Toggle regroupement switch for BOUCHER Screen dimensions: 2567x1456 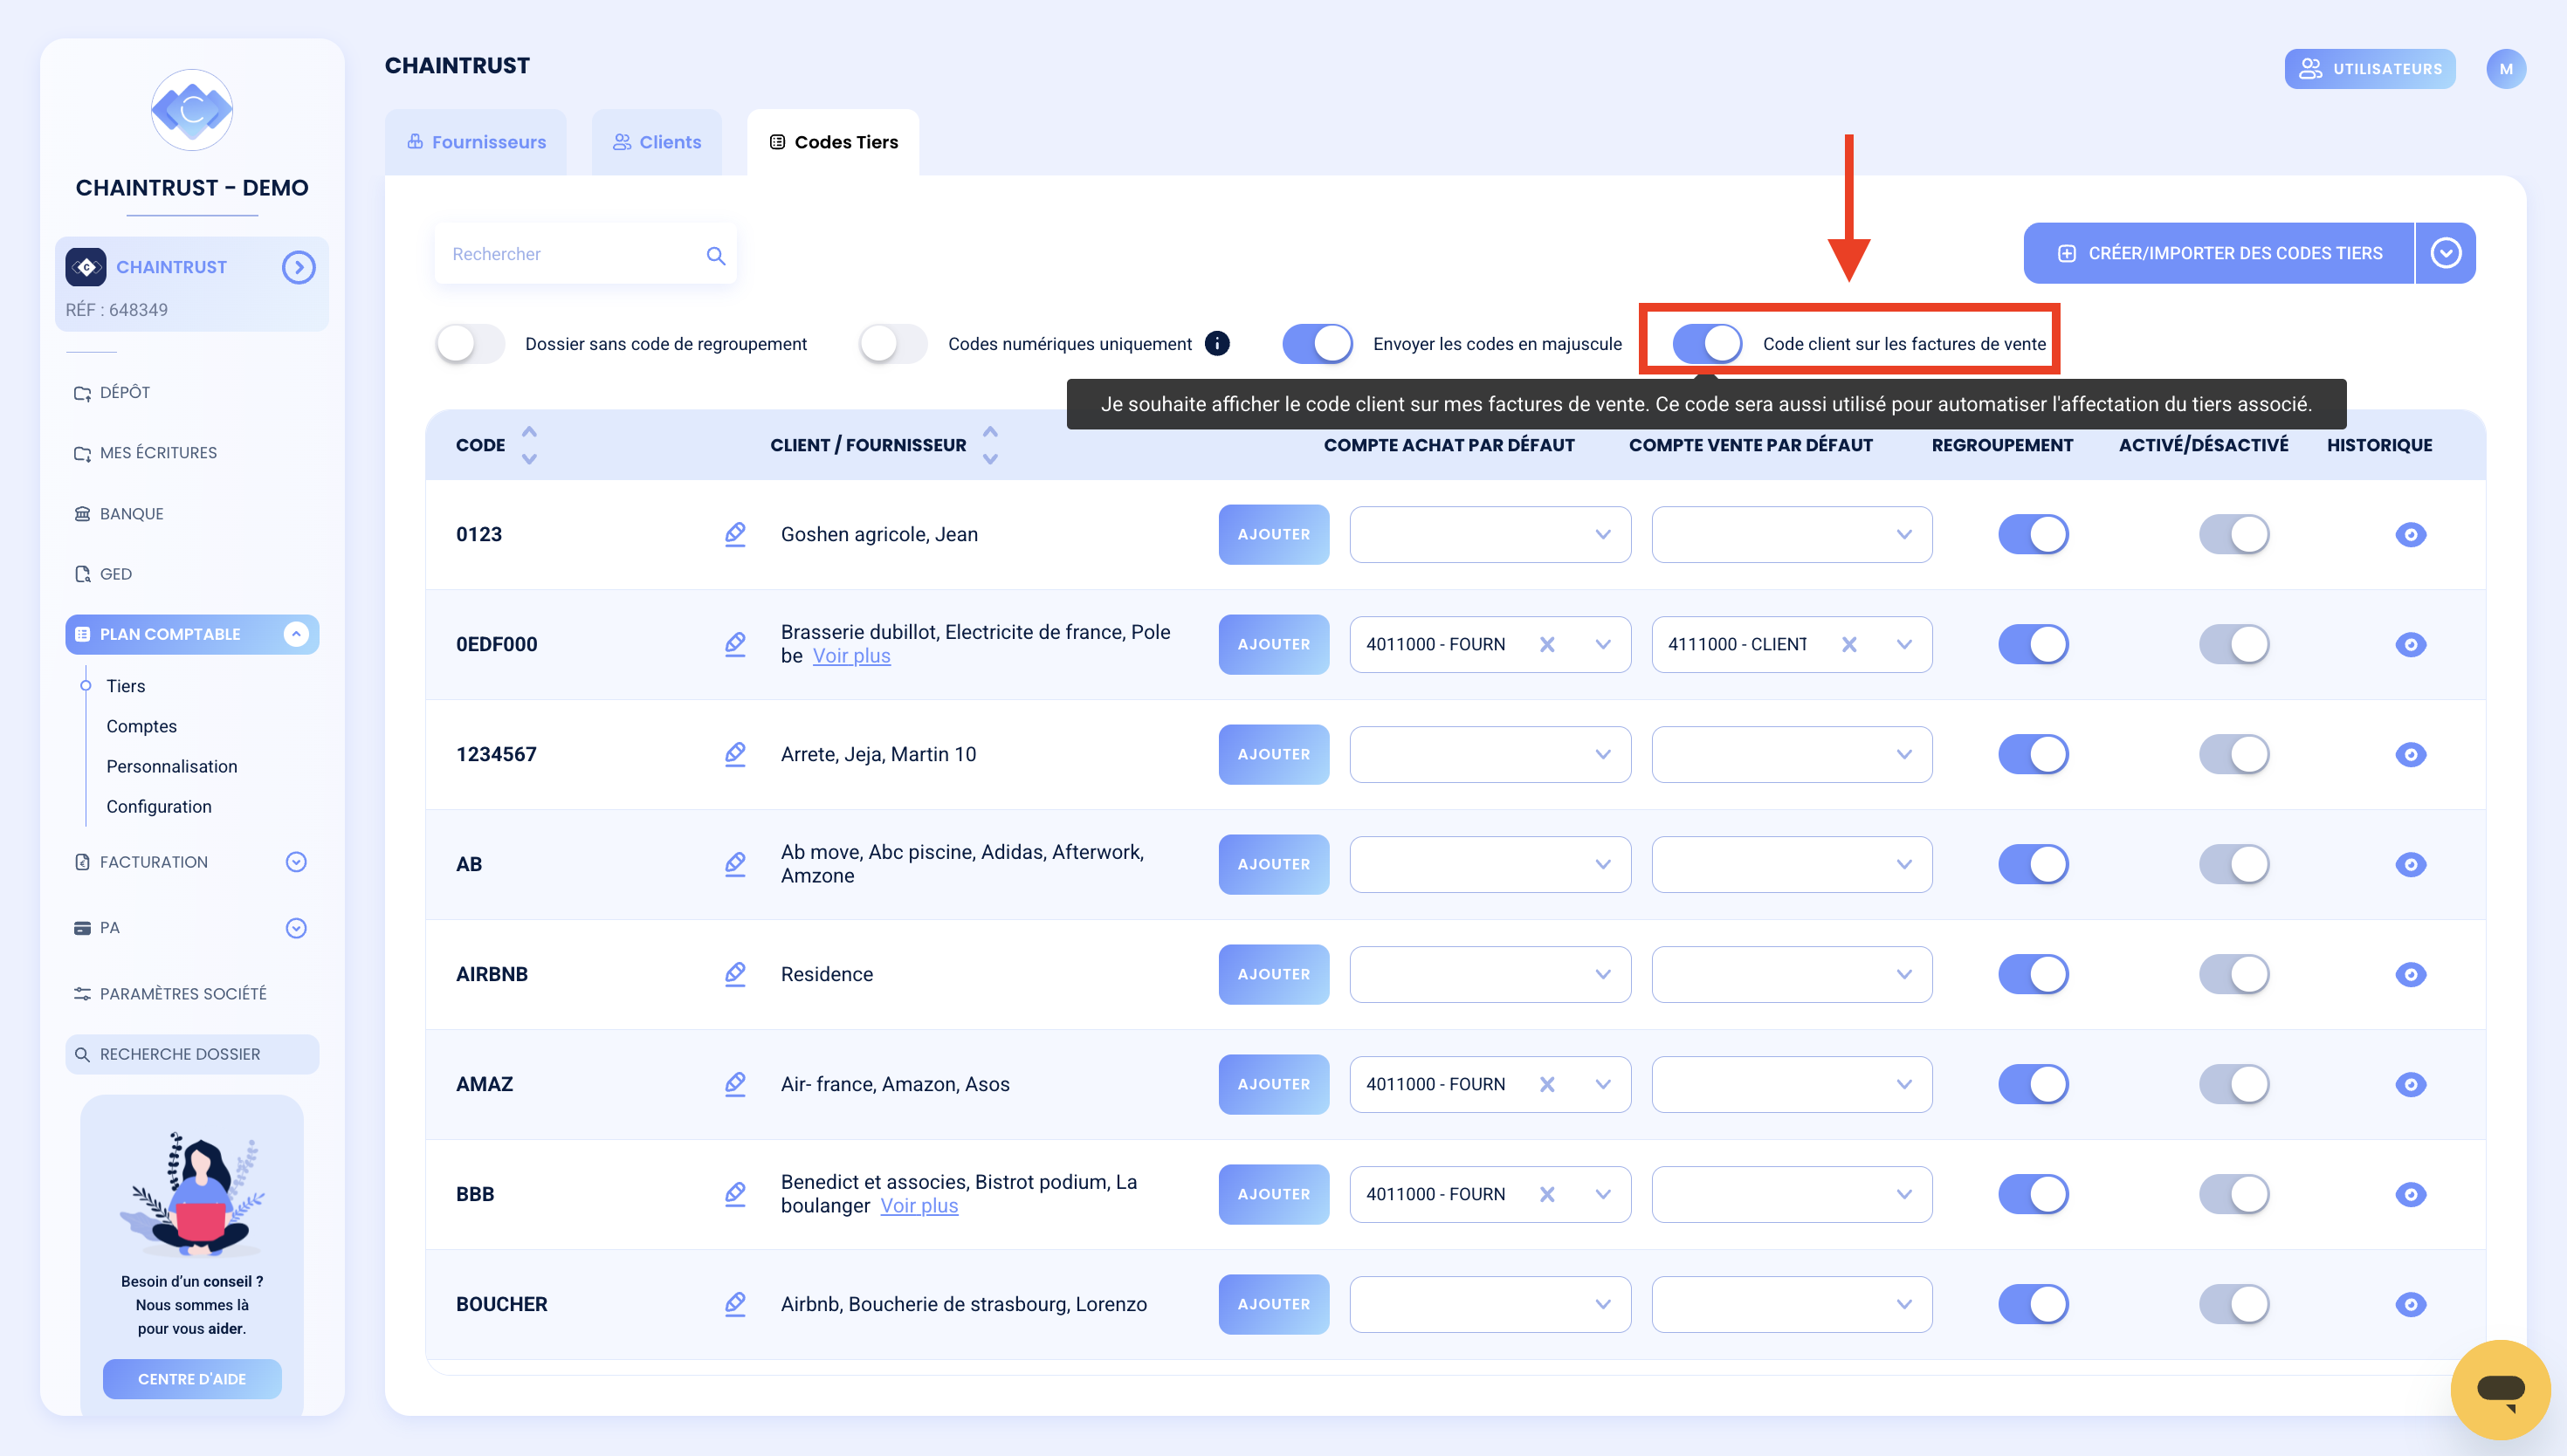(x=2033, y=1304)
